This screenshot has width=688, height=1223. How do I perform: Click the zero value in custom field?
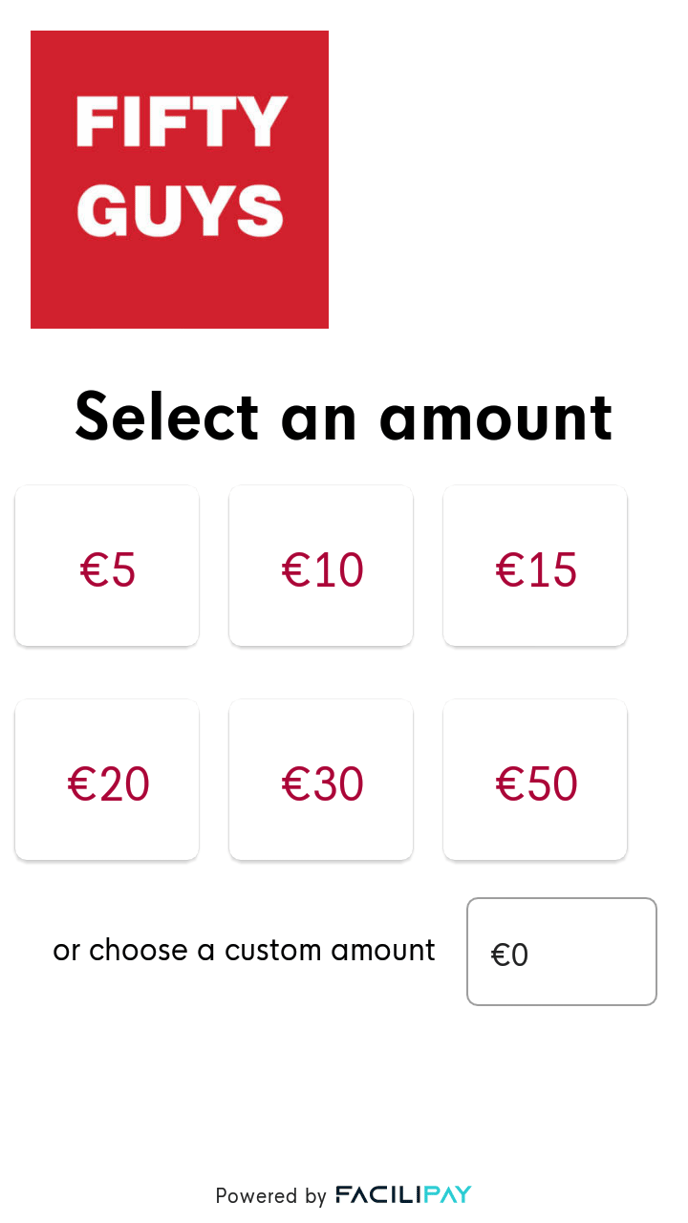[x=520, y=955]
